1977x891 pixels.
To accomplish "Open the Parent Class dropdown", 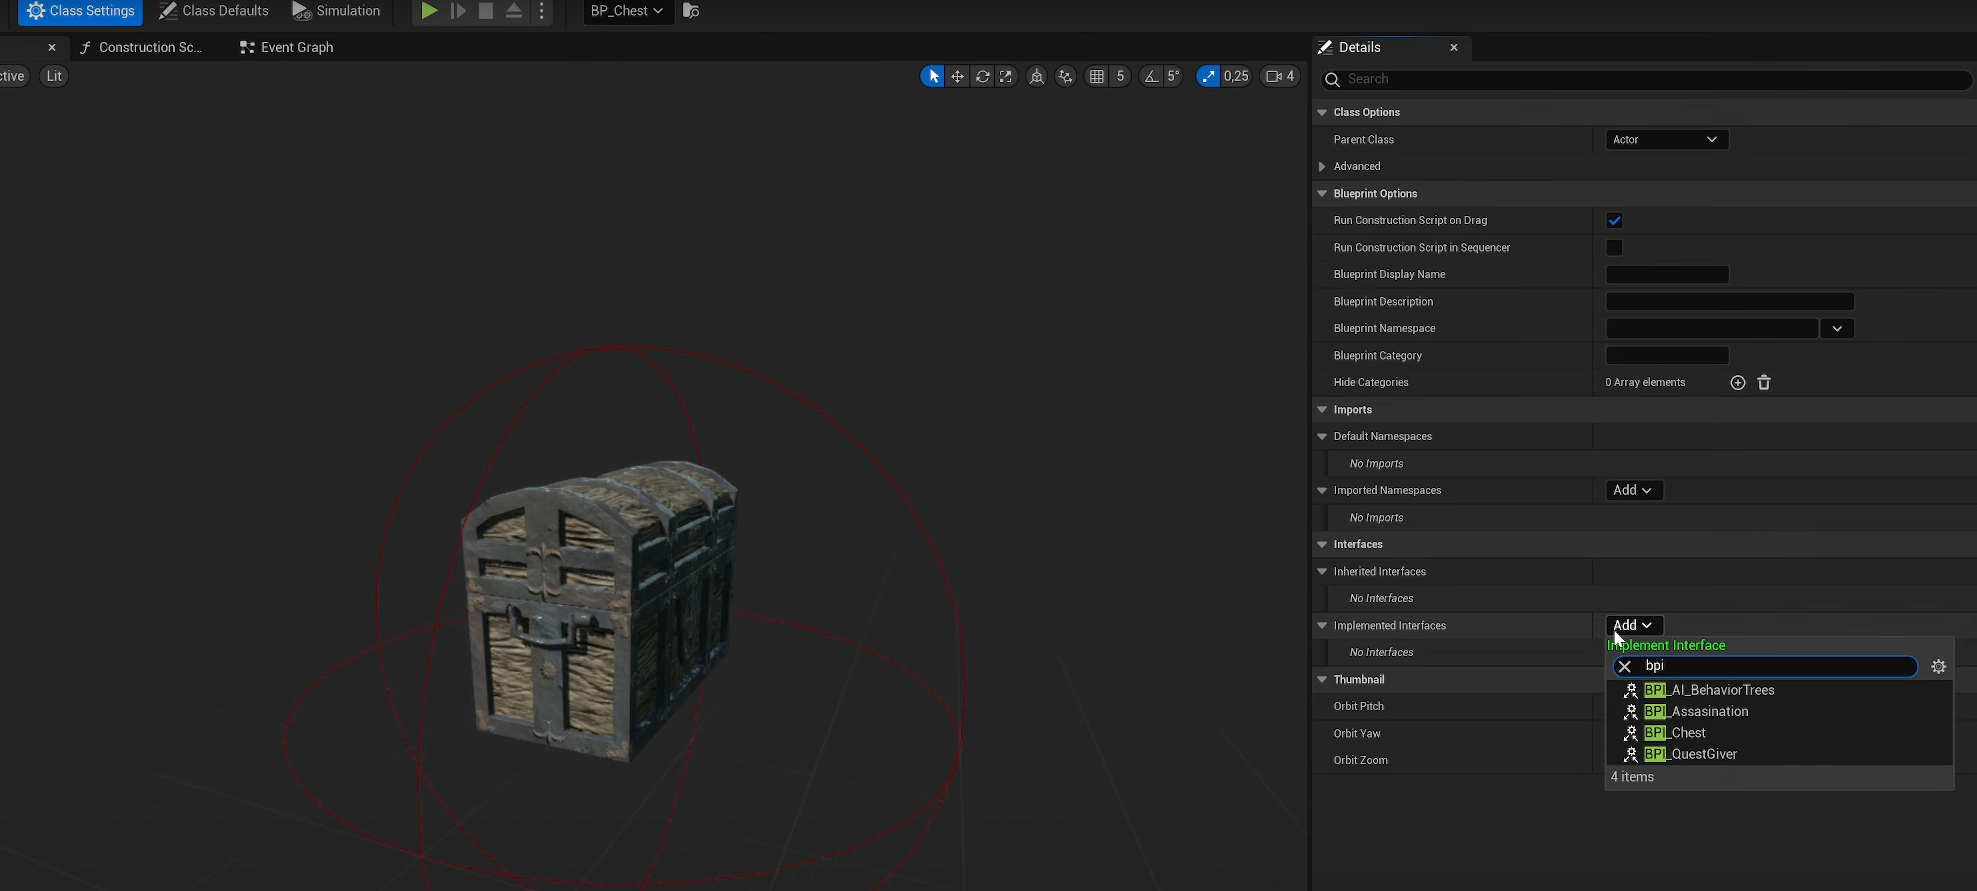I will pos(1666,140).
